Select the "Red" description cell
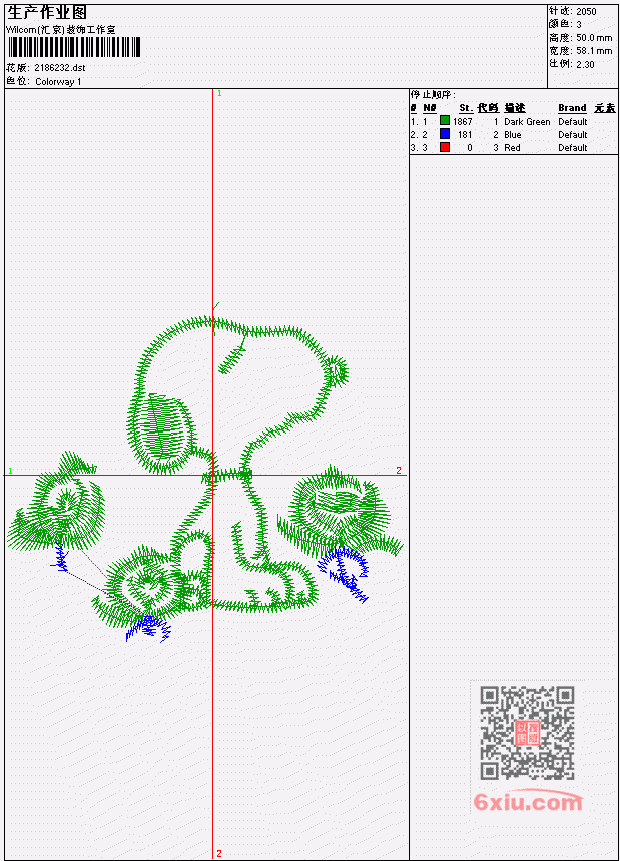The height and width of the screenshot is (861, 620). (x=512, y=148)
